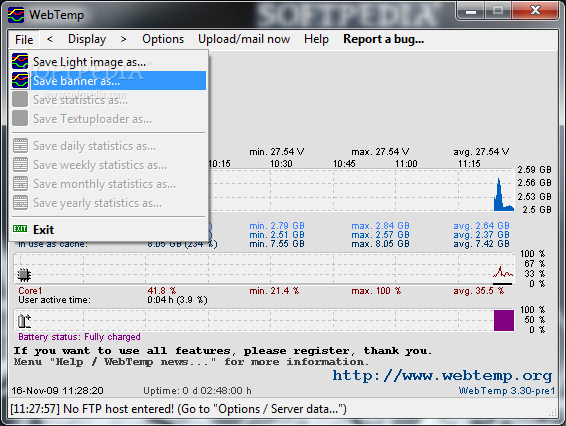This screenshot has width=566, height=426.
Task: Click the 41.8 % Core1 current value
Action: tap(161, 291)
